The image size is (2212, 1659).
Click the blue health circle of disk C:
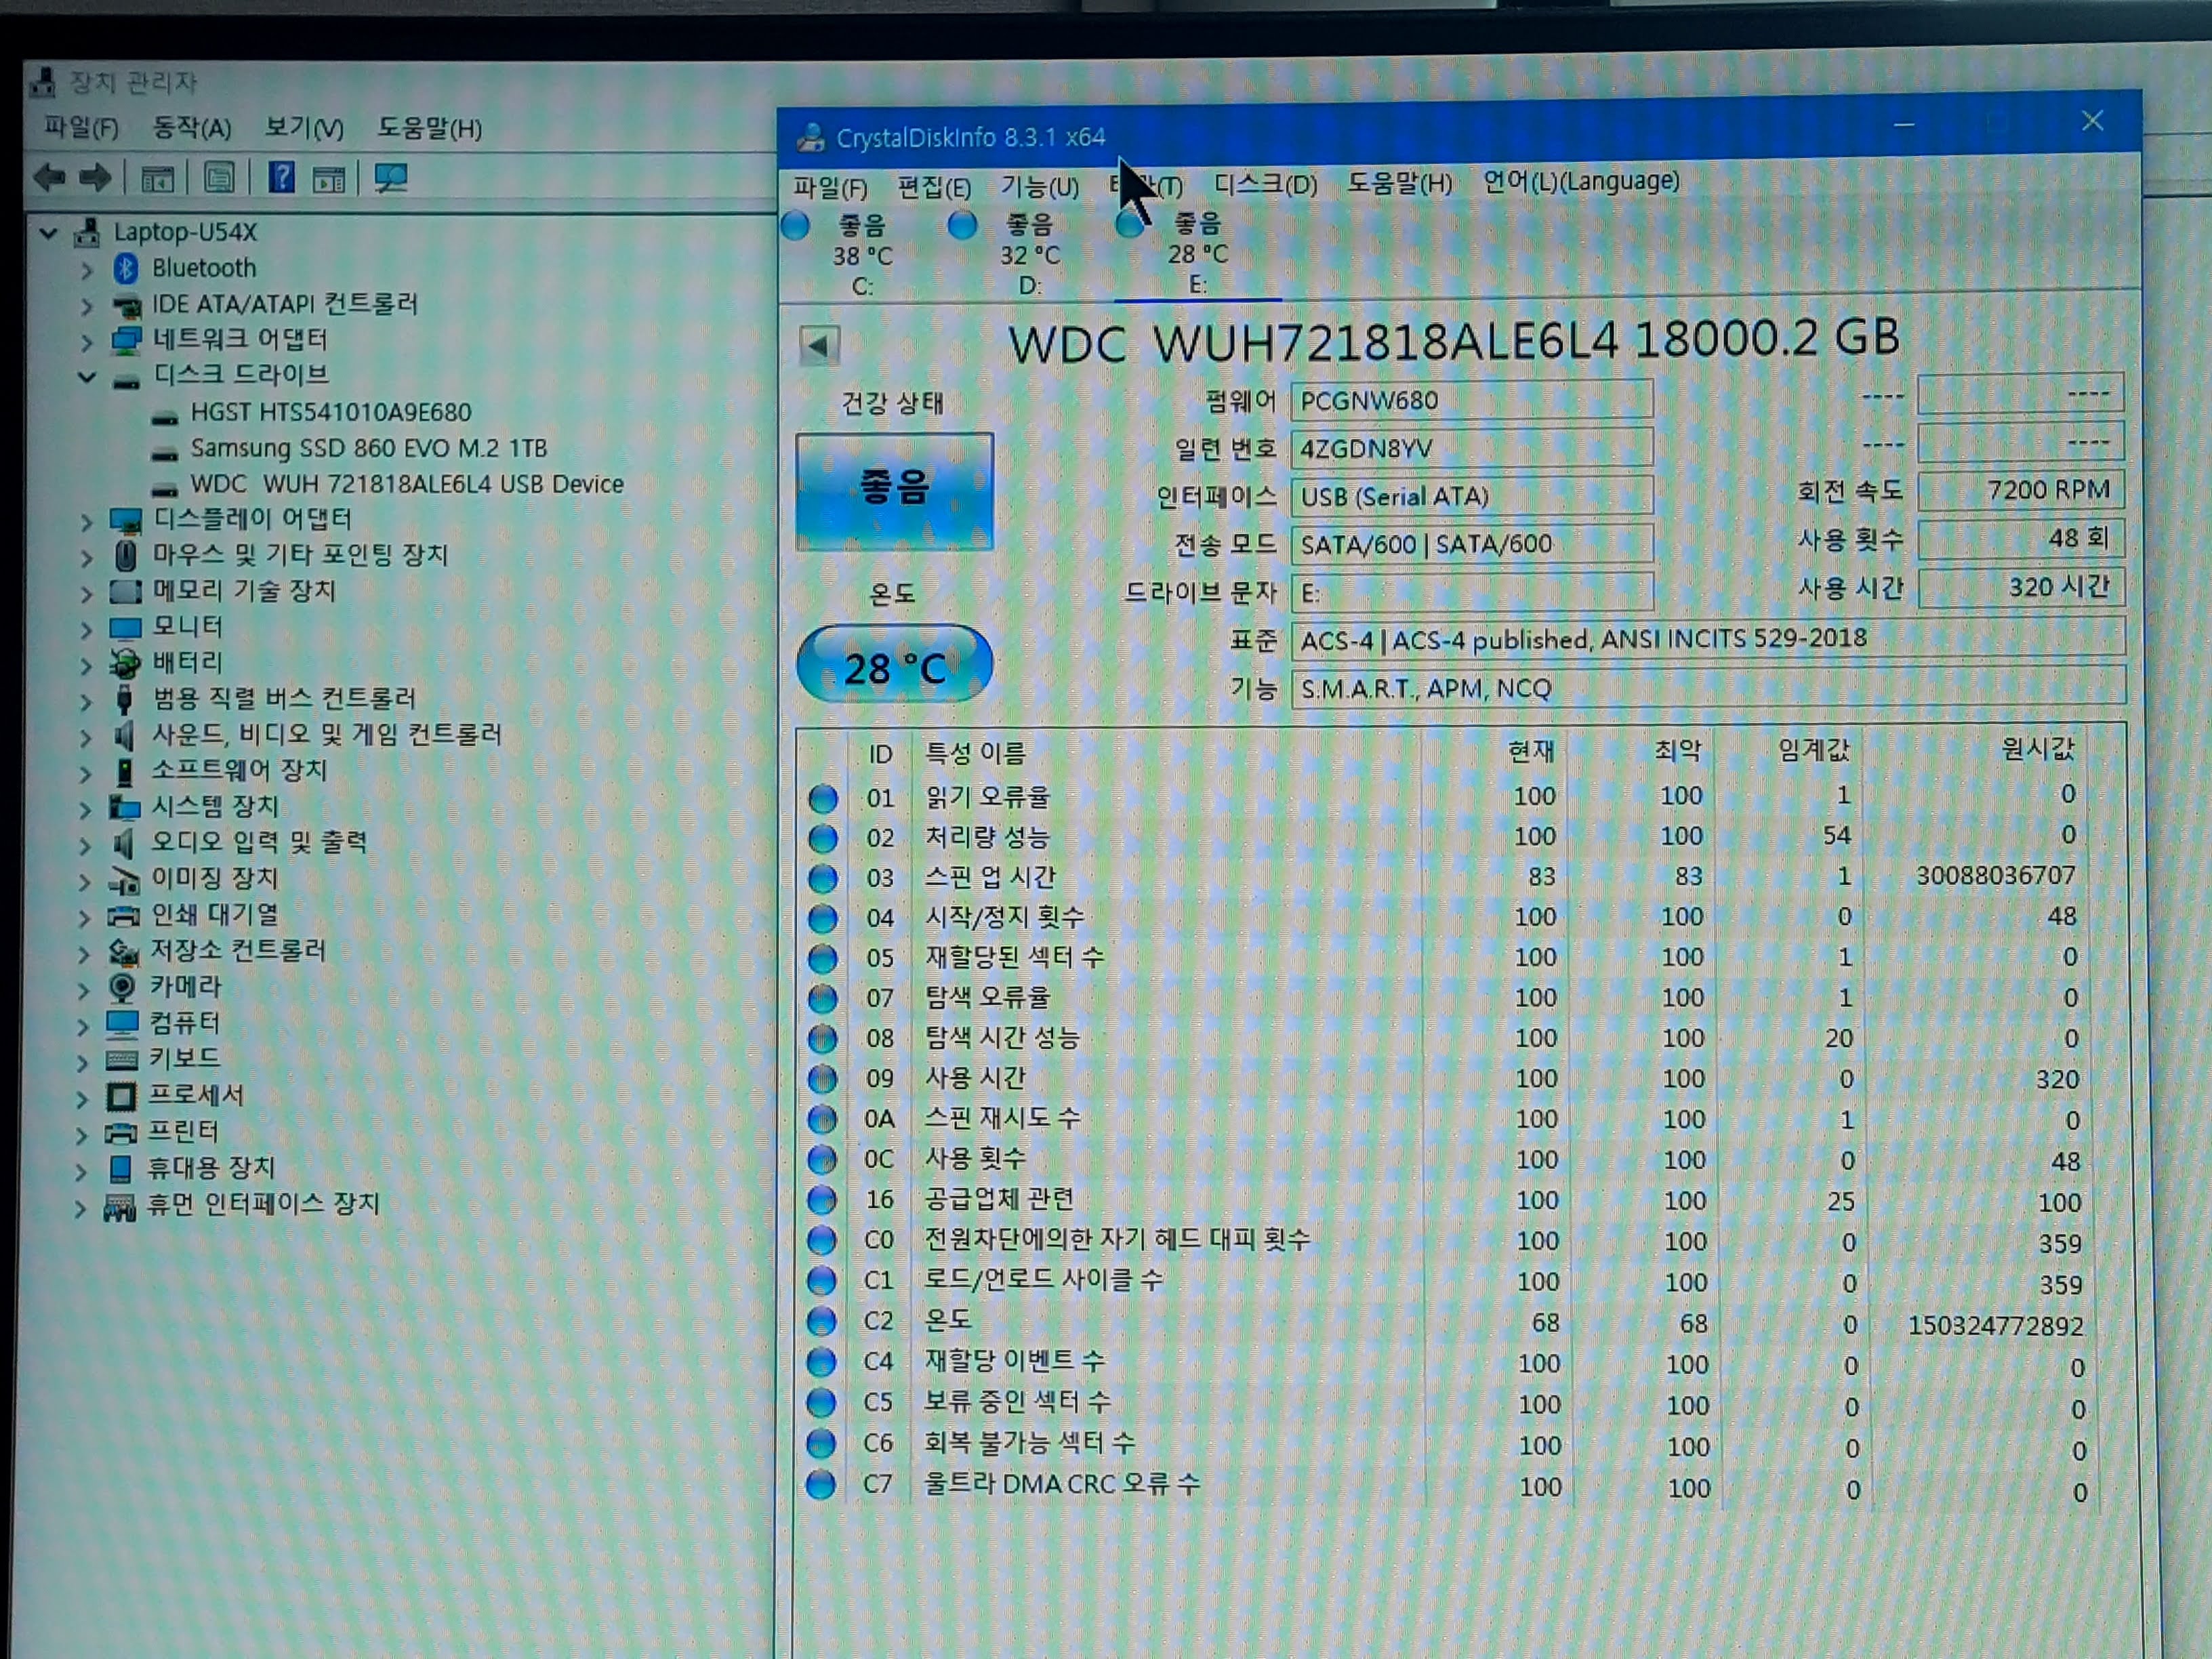[x=796, y=226]
